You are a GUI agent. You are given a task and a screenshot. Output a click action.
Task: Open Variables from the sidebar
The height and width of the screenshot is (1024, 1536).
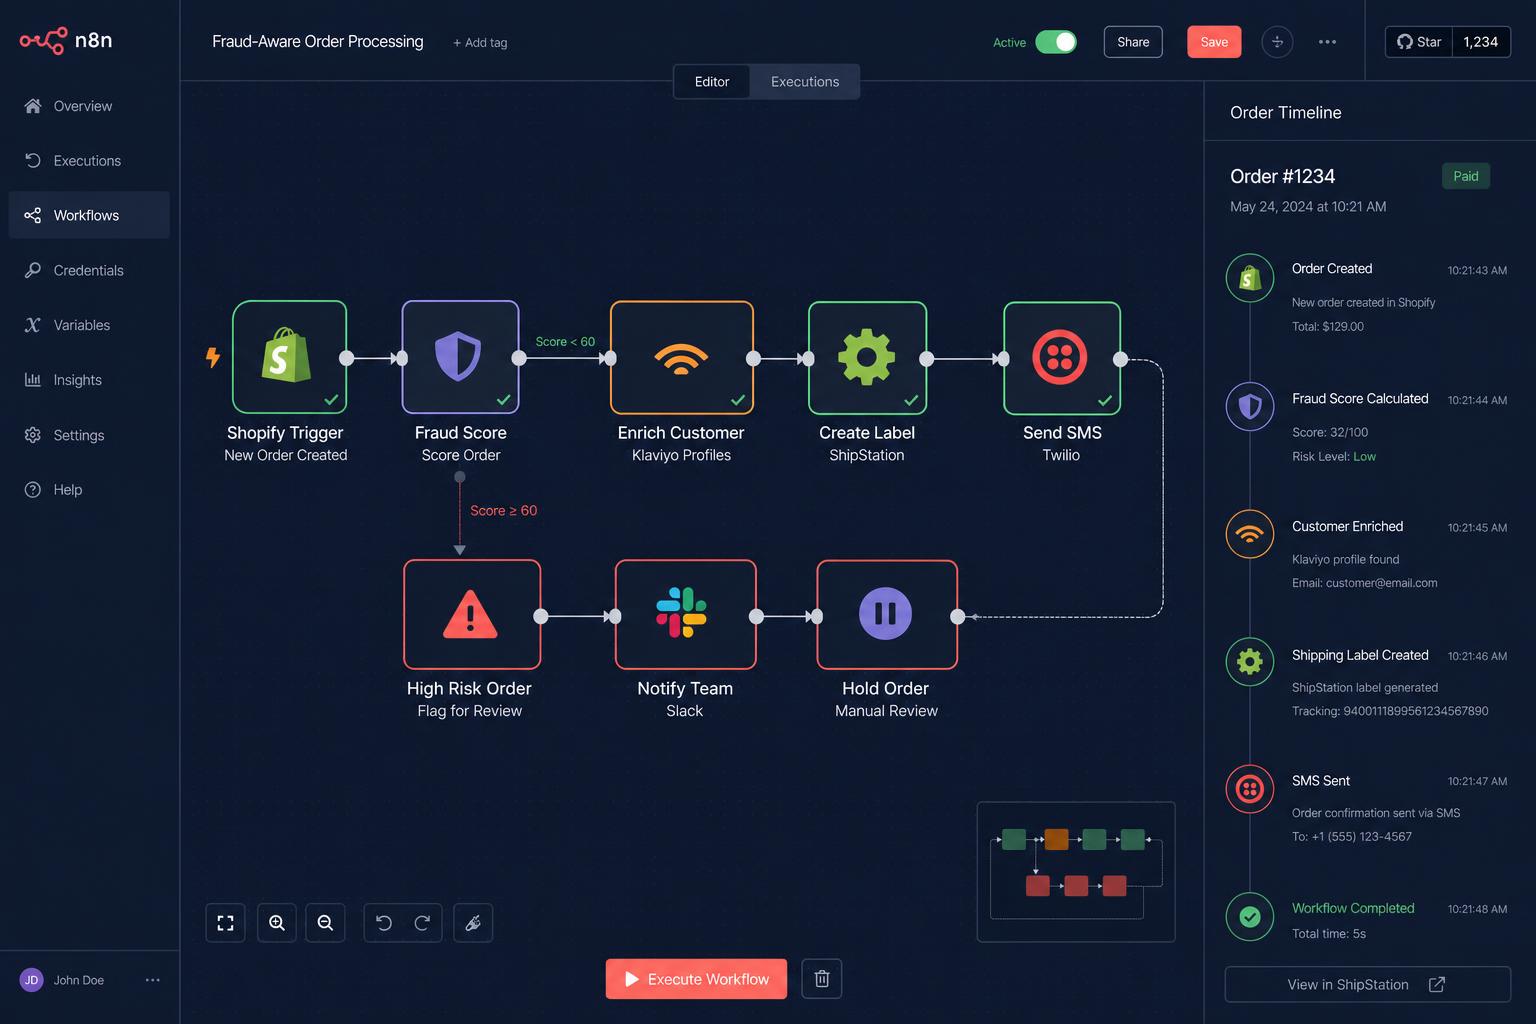point(89,325)
